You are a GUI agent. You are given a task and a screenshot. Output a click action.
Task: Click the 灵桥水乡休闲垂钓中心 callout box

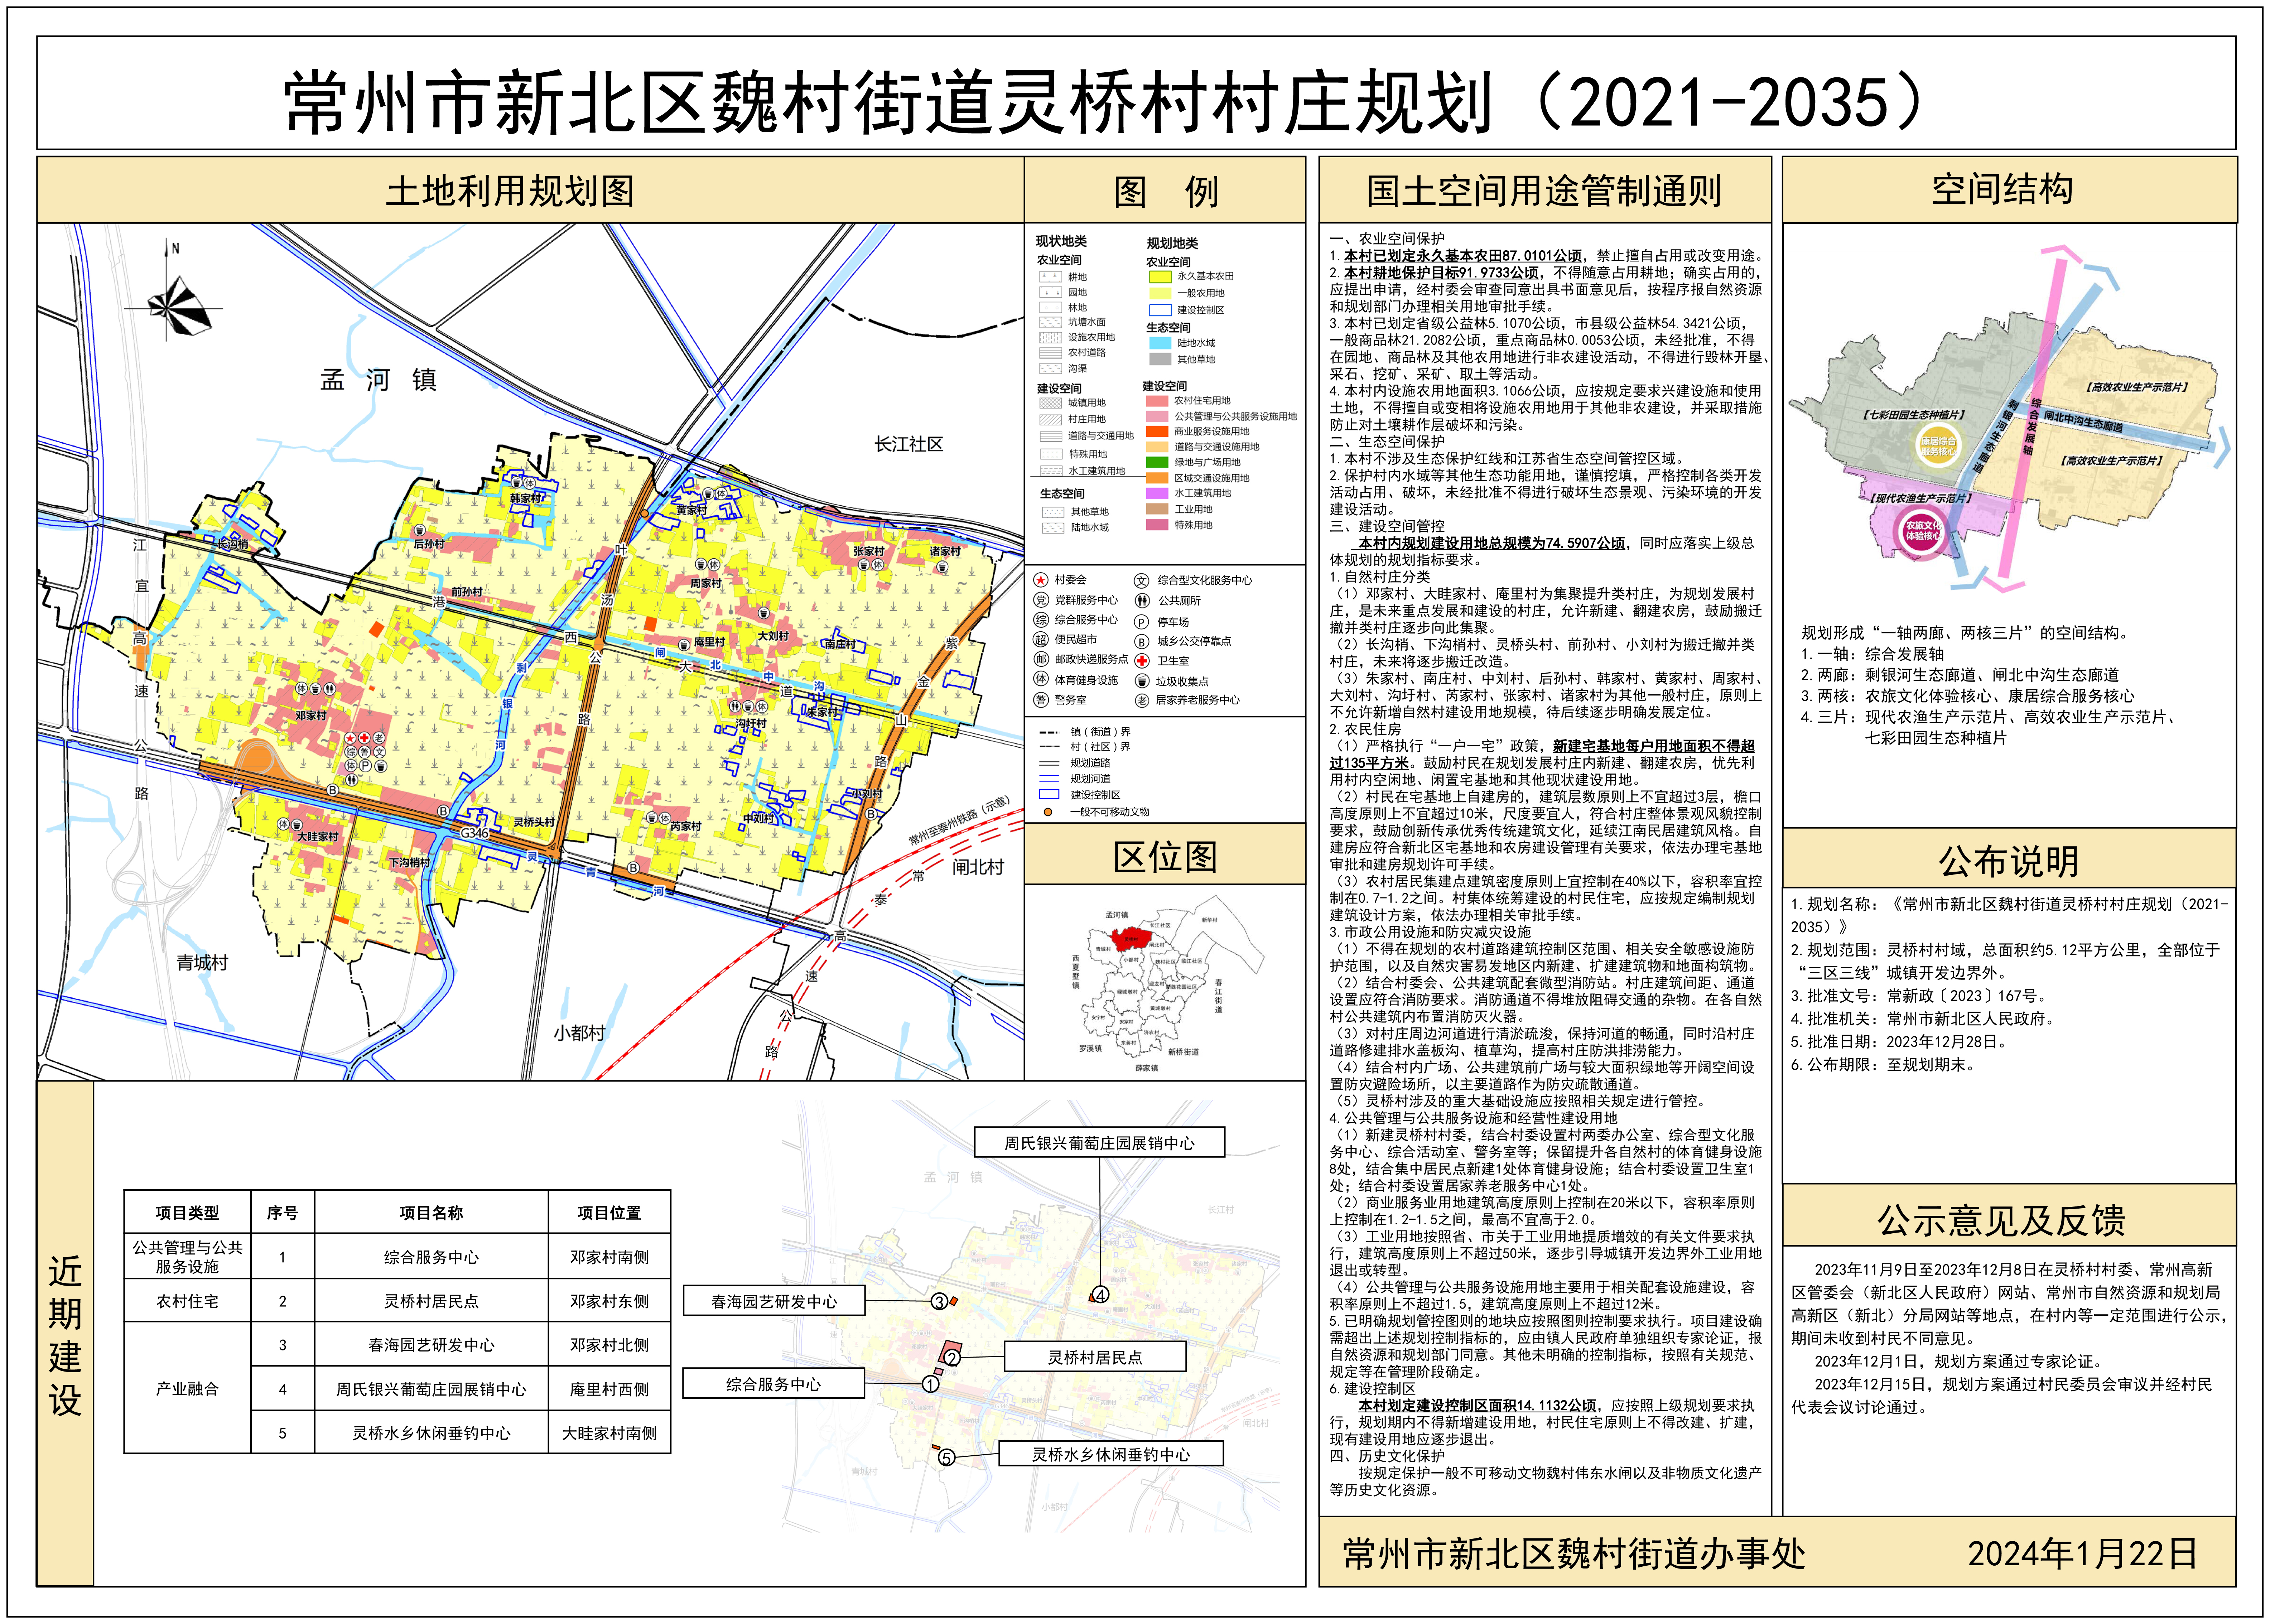(x=1111, y=1454)
